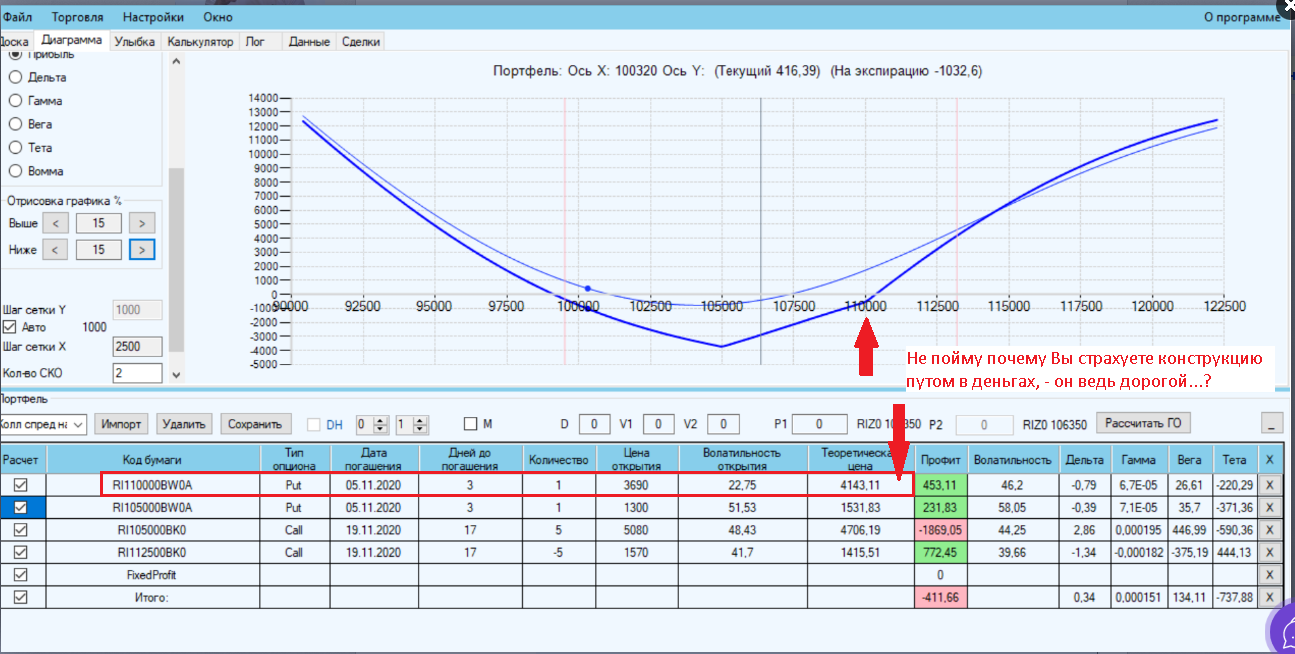
Task: Select the Дельта radio button
Action: pos(15,77)
